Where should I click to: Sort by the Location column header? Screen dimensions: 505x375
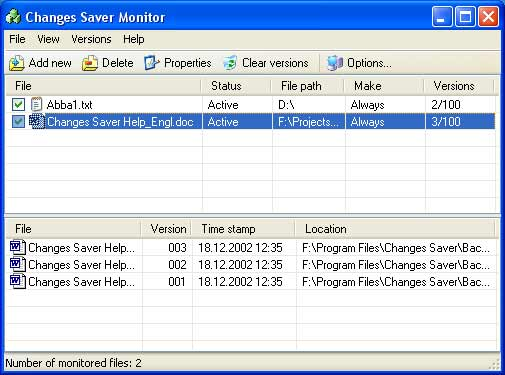click(x=395, y=229)
